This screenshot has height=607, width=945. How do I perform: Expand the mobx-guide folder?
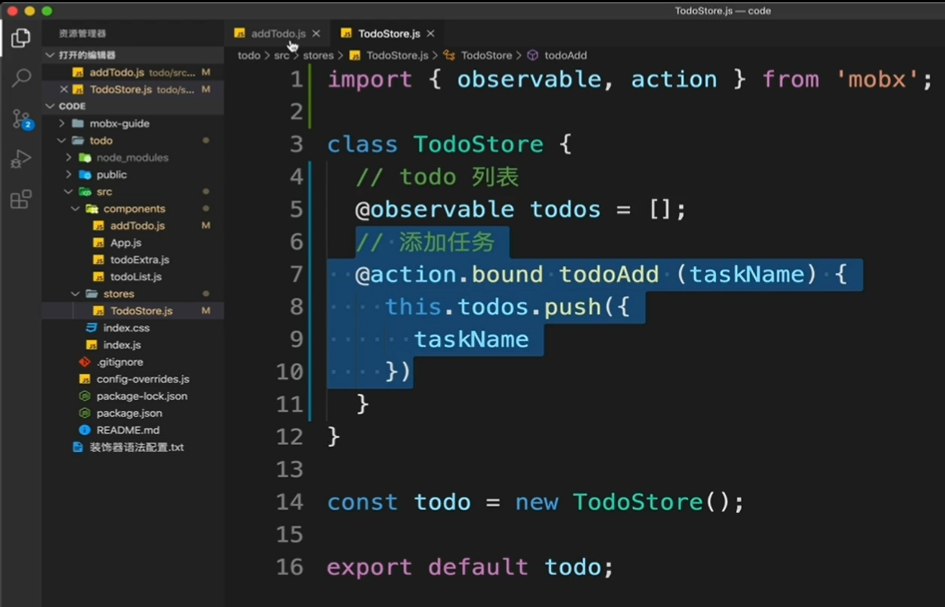(133, 124)
